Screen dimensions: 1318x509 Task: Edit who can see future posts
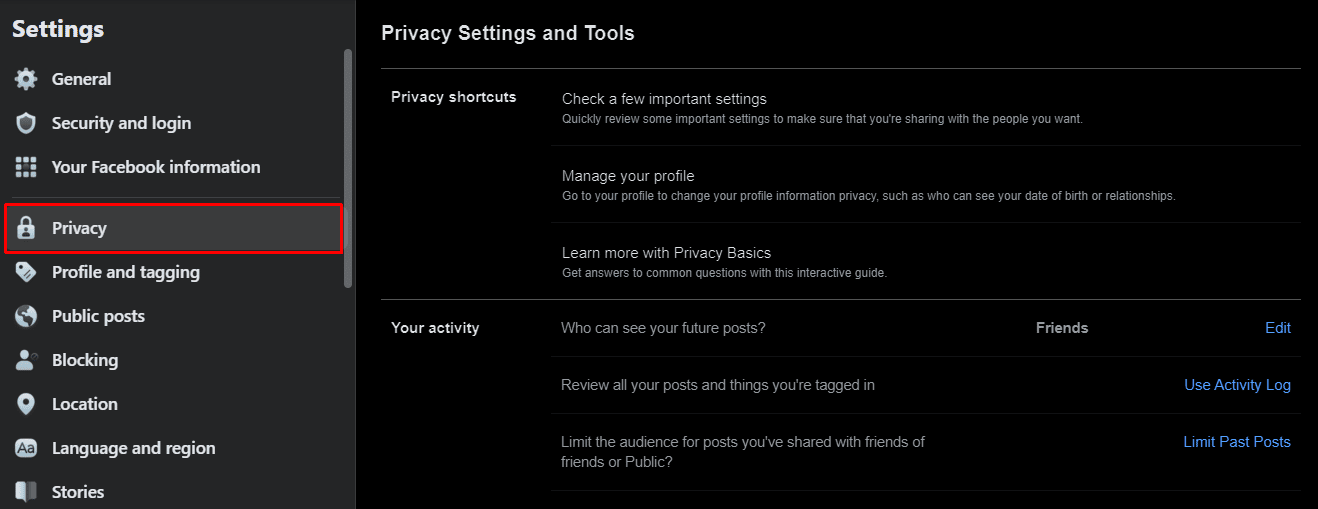(x=1278, y=328)
